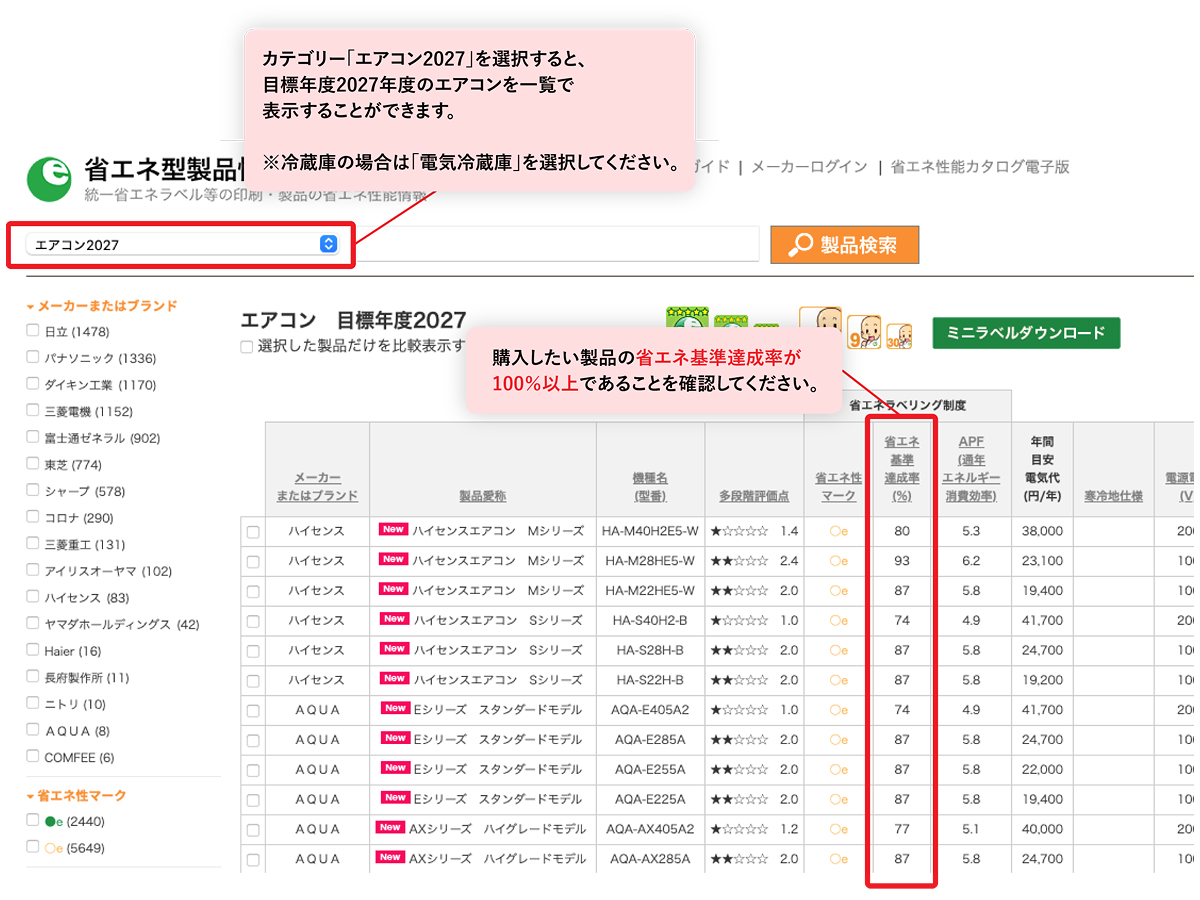Click the green 省エネ e logo
The width and height of the screenshot is (1200, 900).
49,179
